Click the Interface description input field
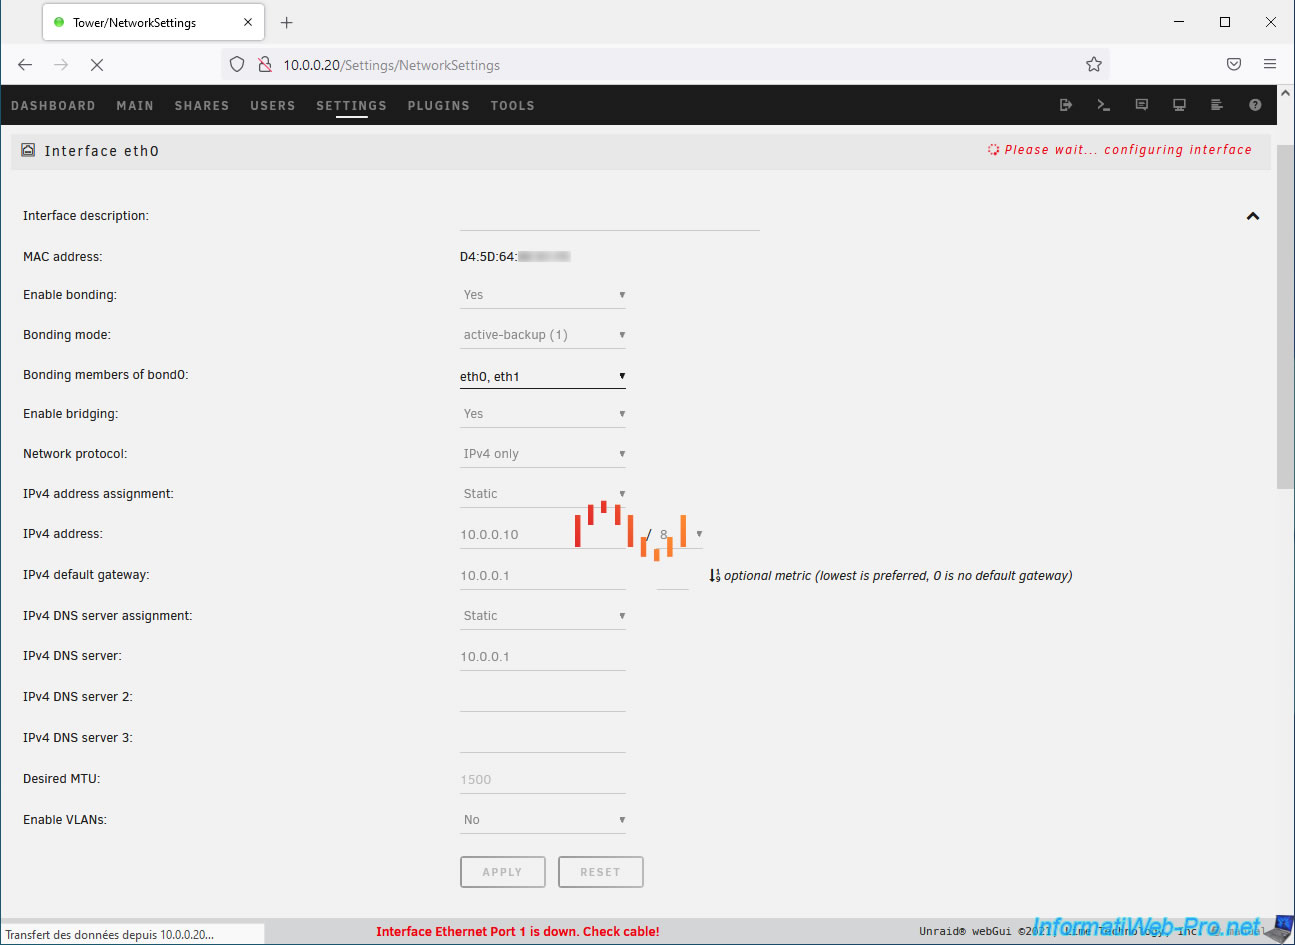This screenshot has height=945, width=1295. pyautogui.click(x=609, y=217)
